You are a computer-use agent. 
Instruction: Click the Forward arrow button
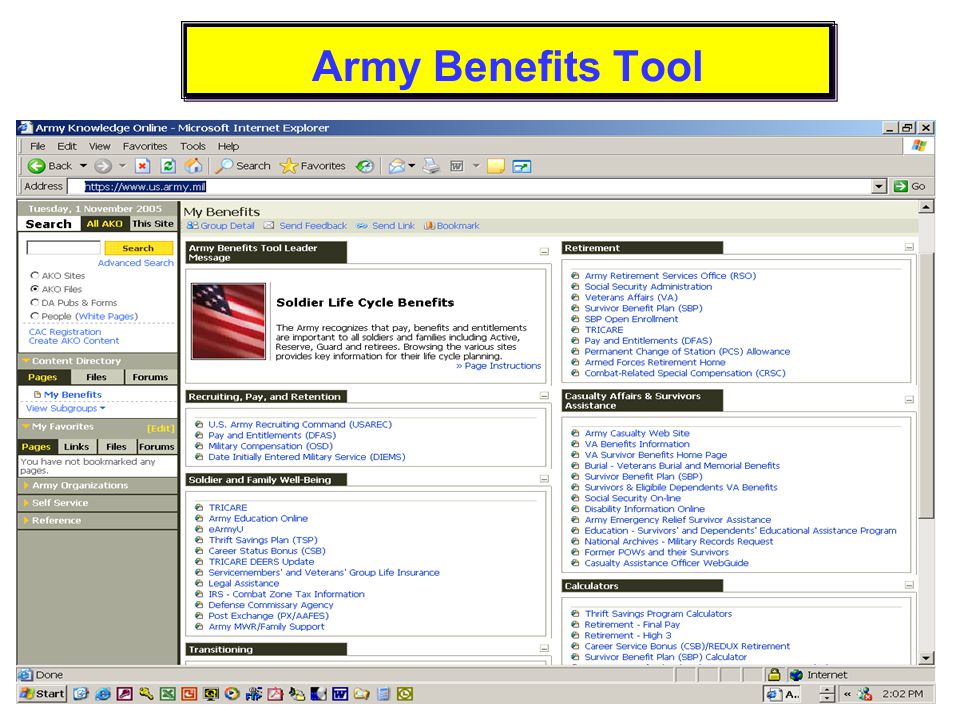coord(102,166)
